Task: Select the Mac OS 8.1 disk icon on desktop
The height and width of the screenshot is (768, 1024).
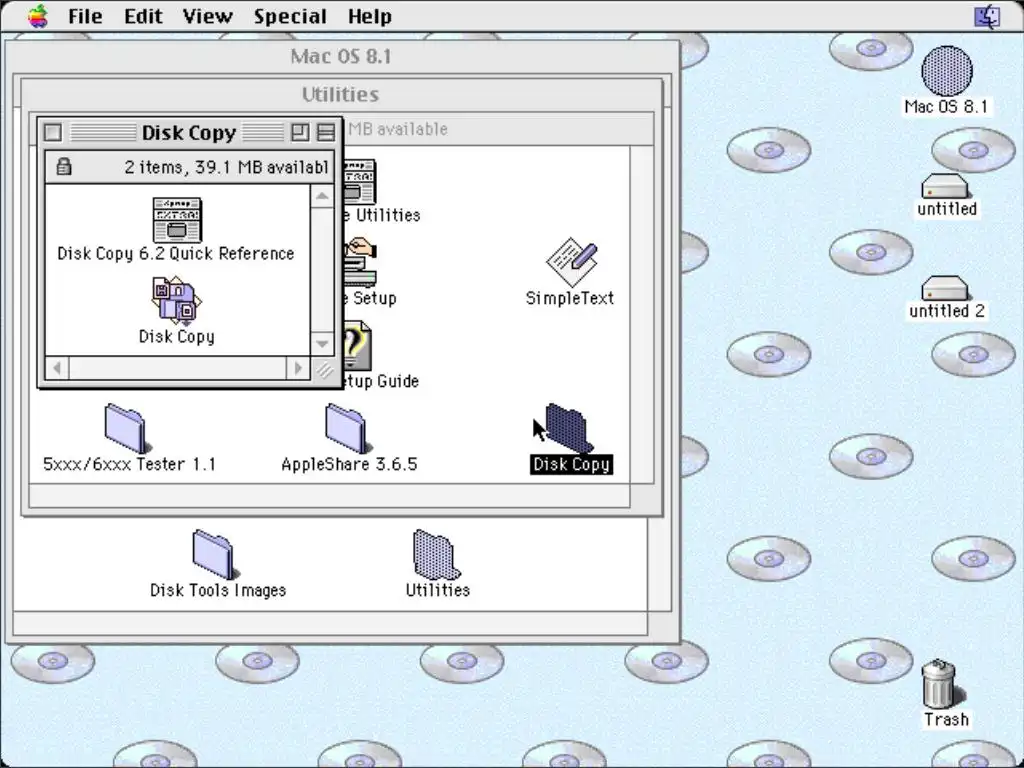Action: click(946, 71)
